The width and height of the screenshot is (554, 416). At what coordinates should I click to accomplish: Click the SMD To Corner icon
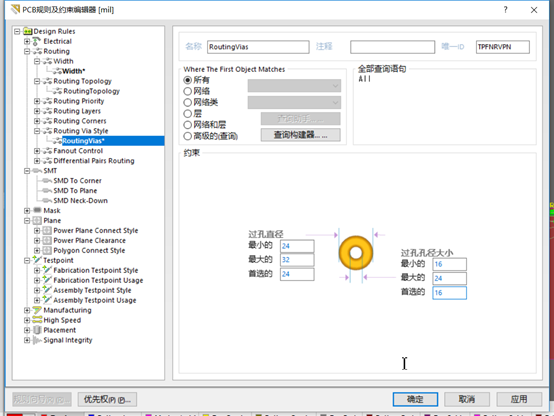[47, 181]
